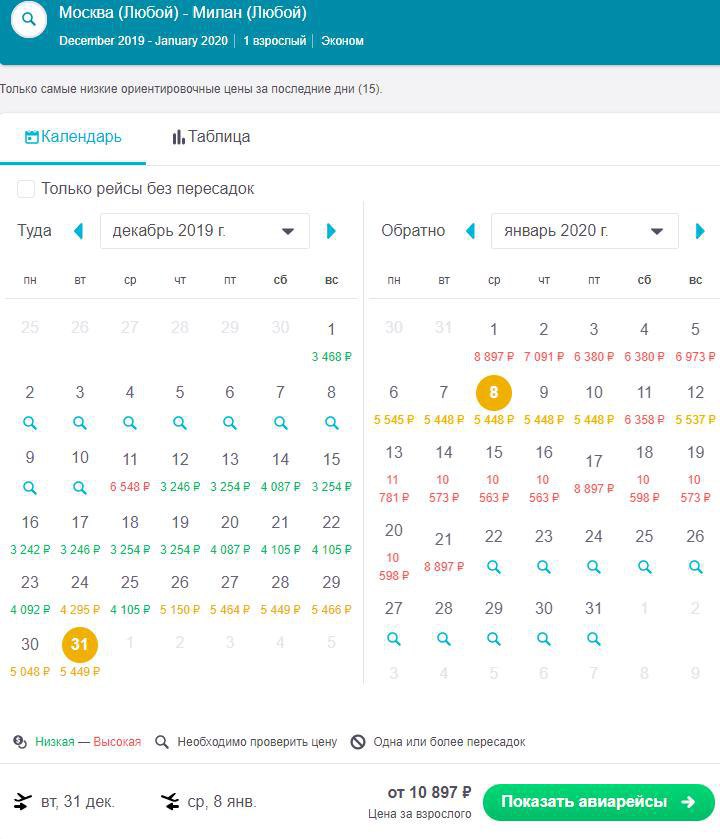Enable direct flights only checkbox
Viewport: 720px width, 839px height.
pyautogui.click(x=26, y=188)
